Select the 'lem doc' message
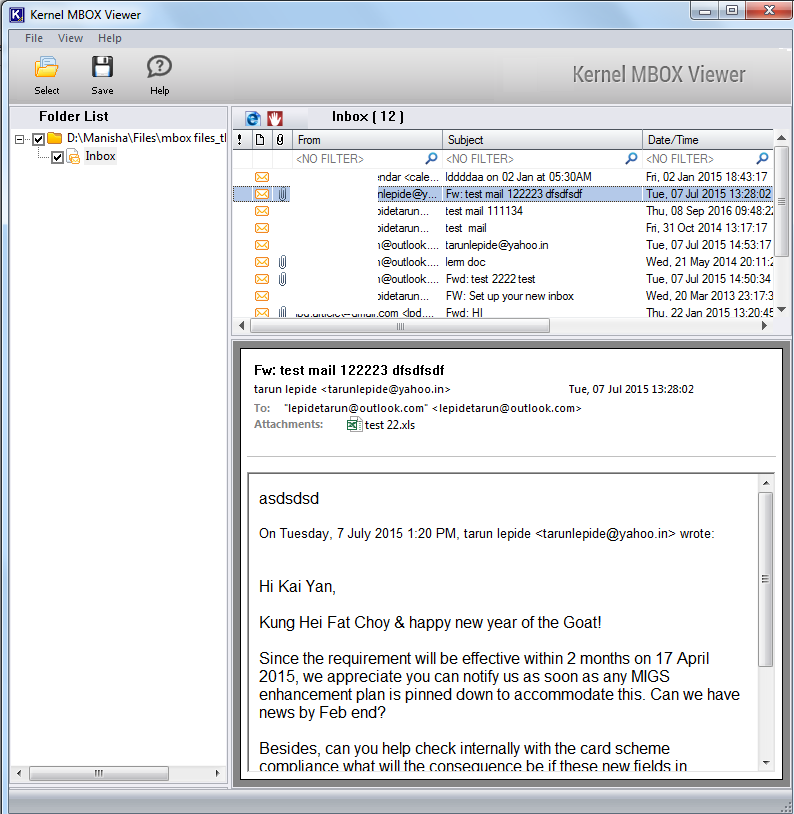Screen dimensions: 794x814 pyautogui.click(x=503, y=262)
